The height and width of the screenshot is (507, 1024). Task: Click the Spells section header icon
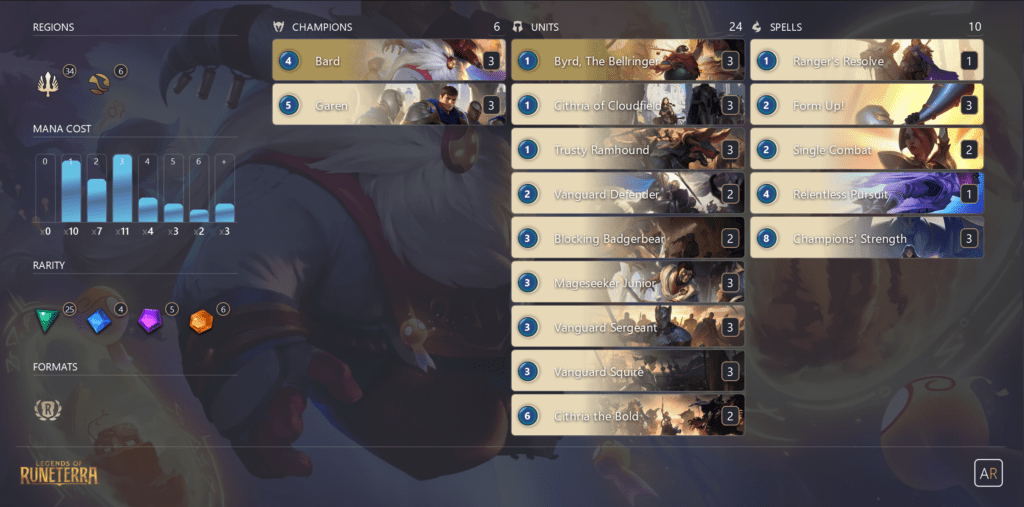[x=757, y=27]
